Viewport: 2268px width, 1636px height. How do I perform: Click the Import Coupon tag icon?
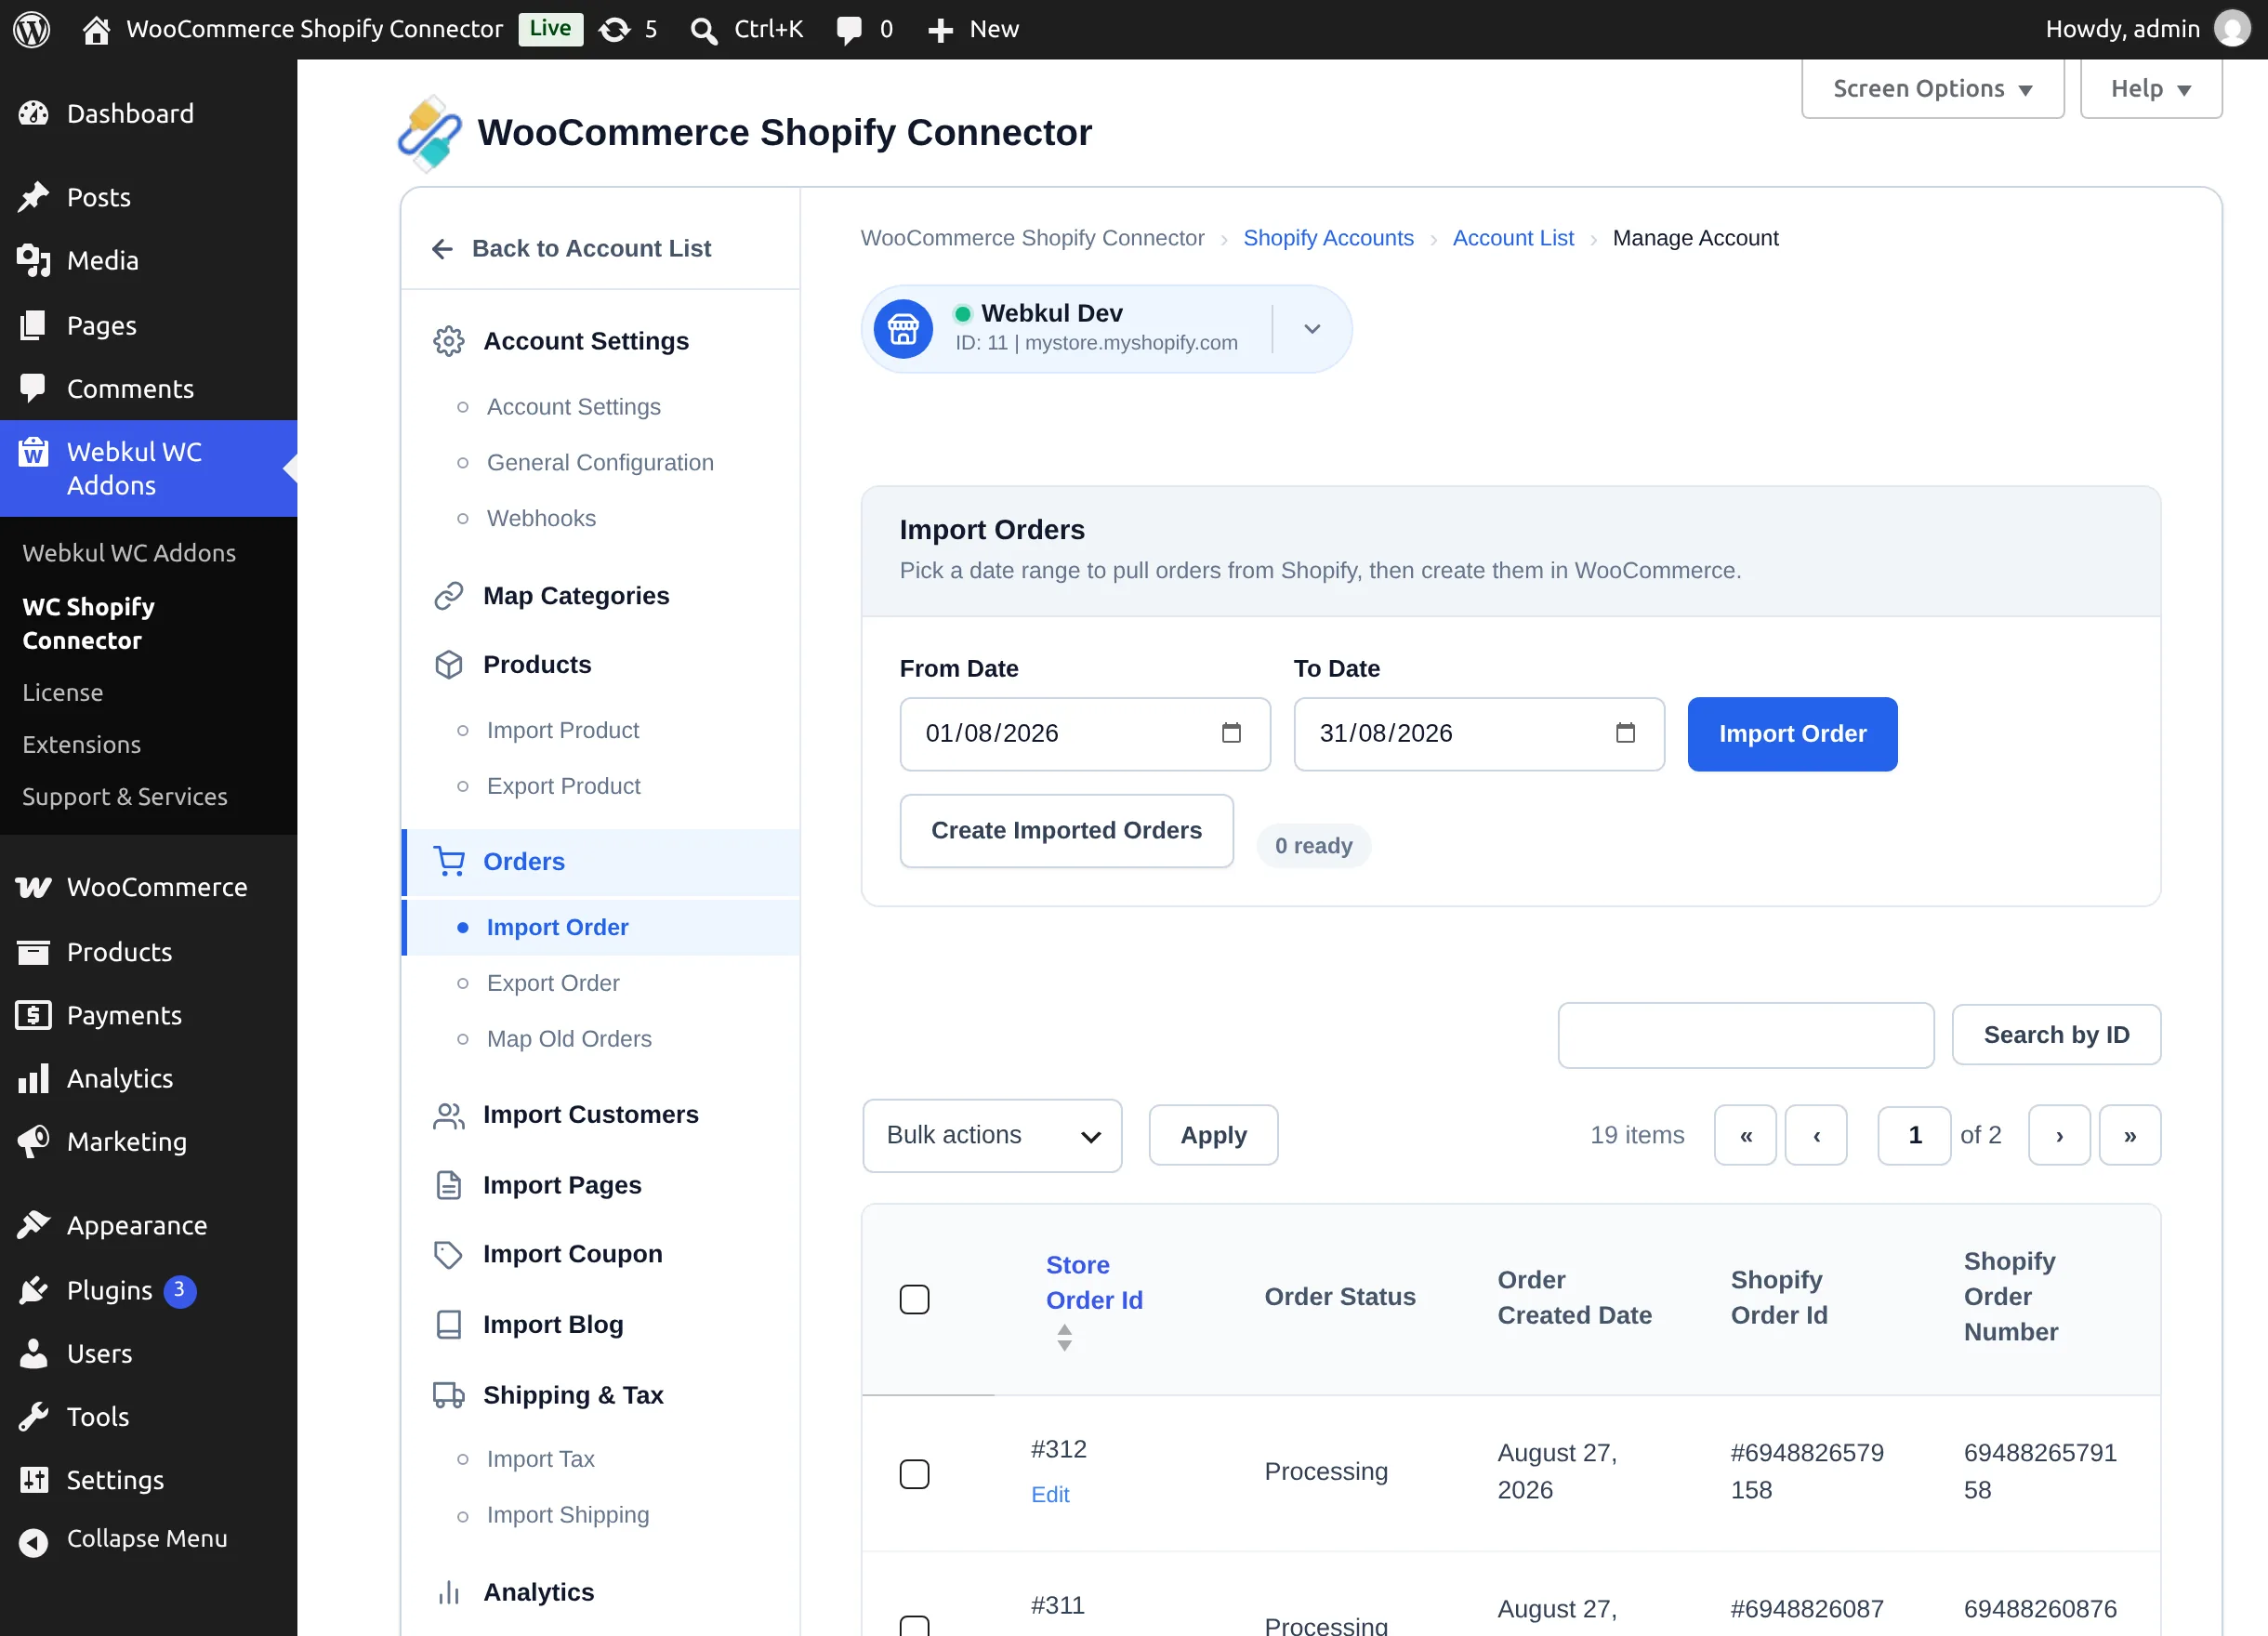click(448, 1254)
